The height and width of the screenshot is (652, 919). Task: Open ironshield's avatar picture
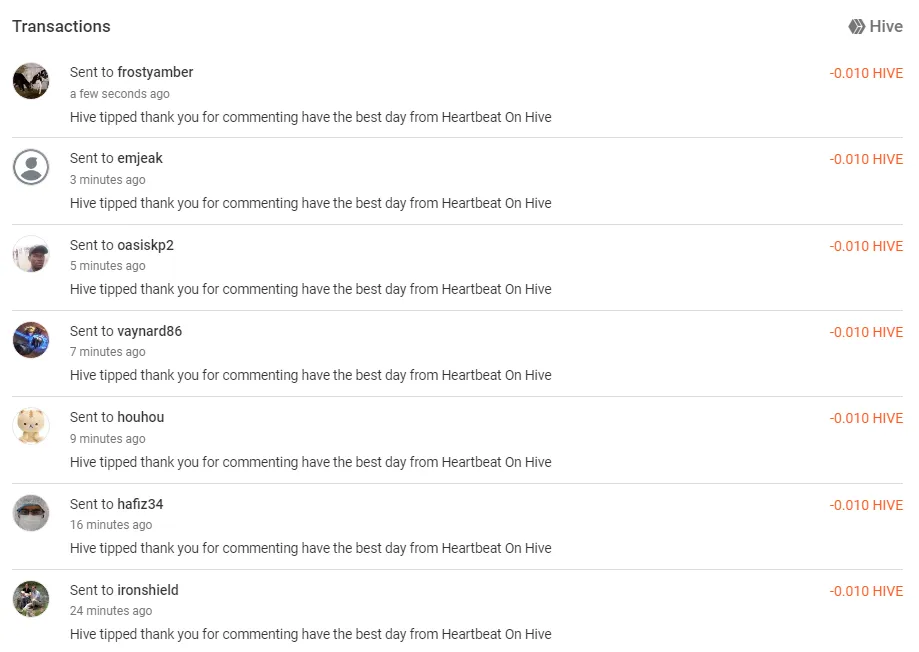[x=31, y=599]
